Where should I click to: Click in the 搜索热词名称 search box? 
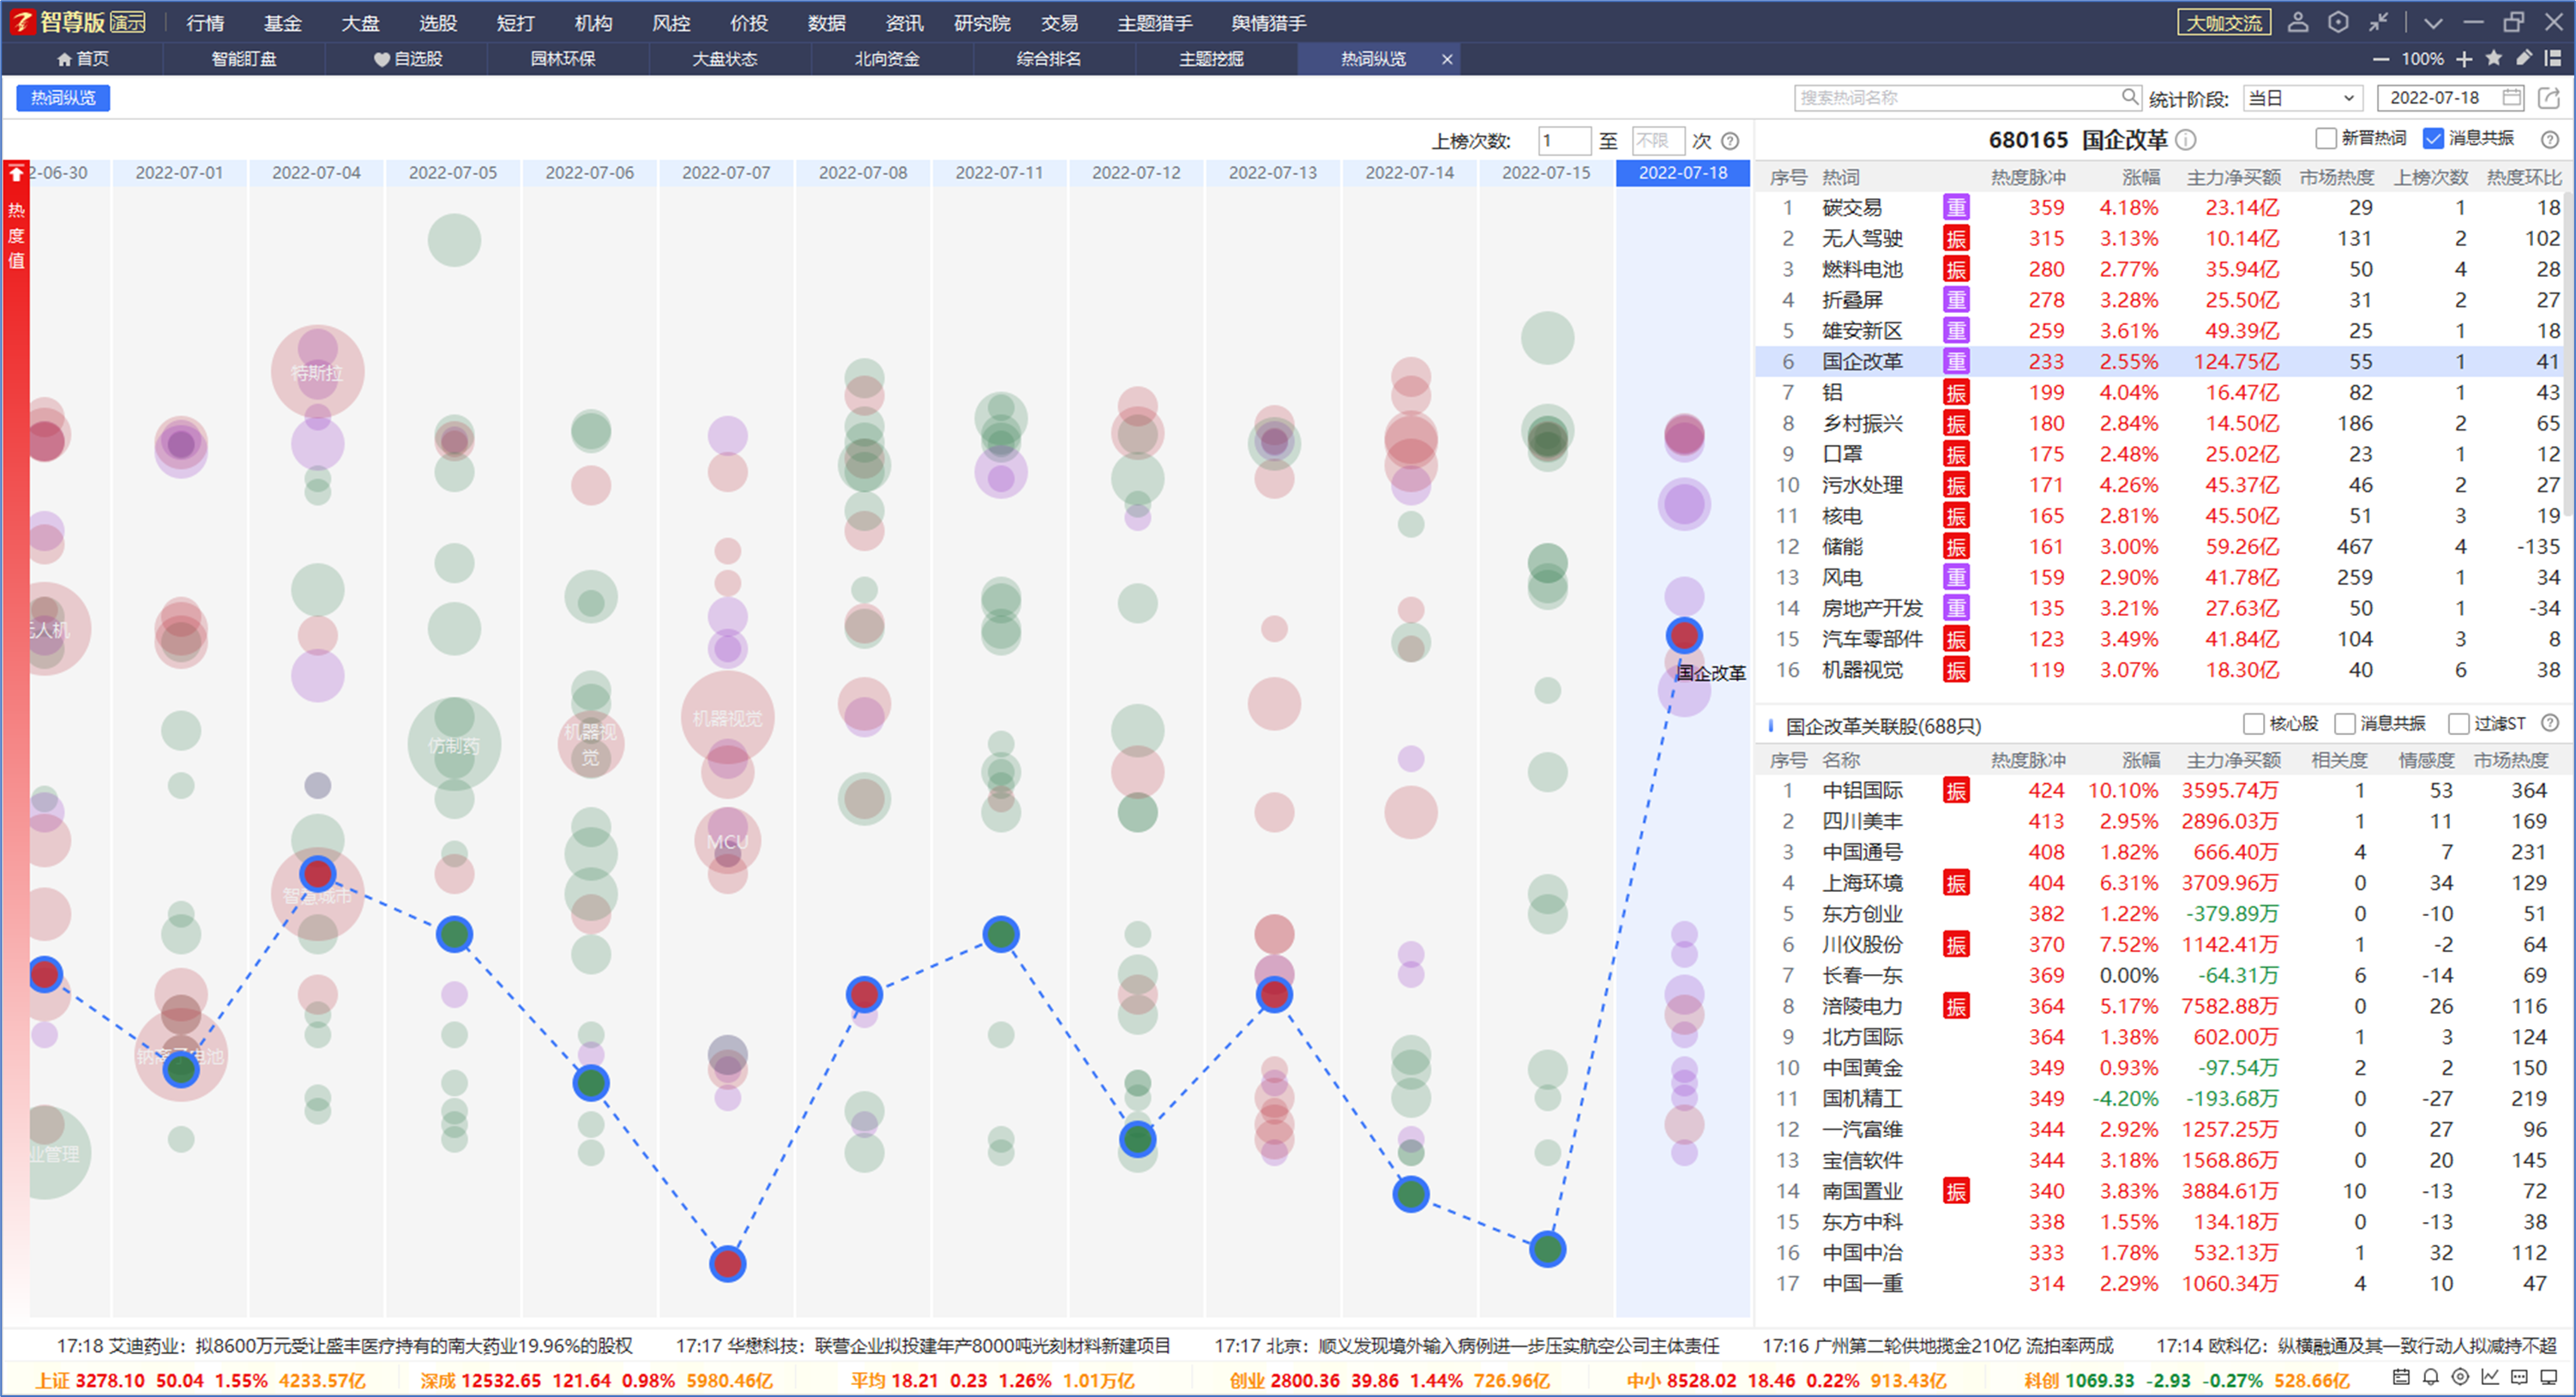[x=1956, y=97]
